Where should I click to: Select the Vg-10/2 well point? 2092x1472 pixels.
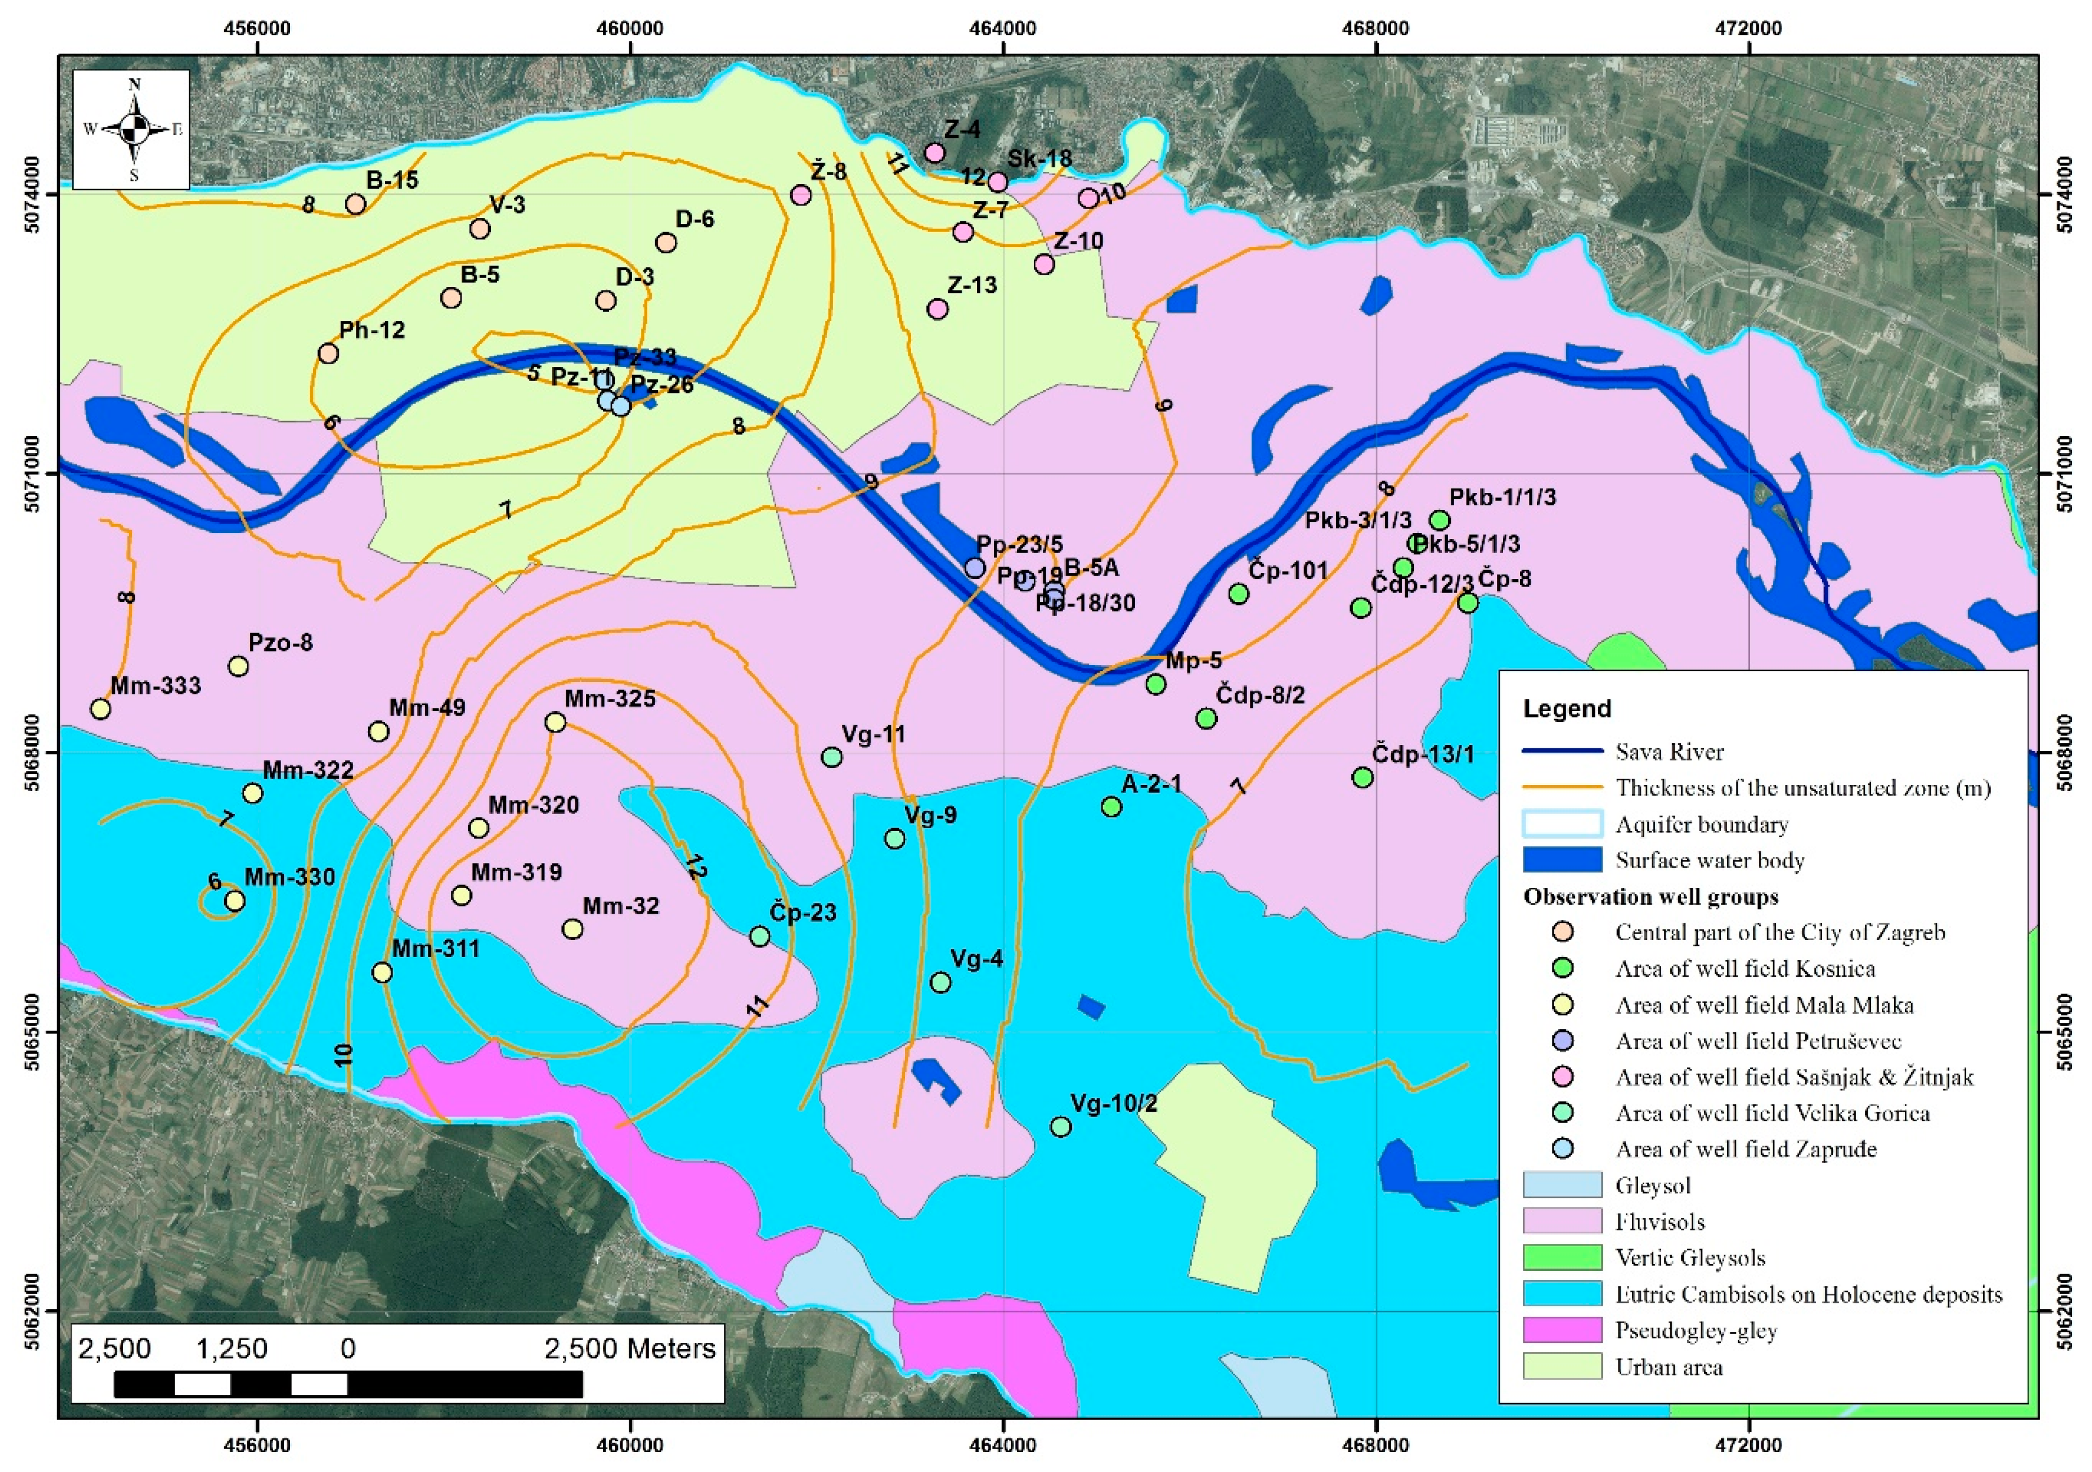click(x=1060, y=1127)
